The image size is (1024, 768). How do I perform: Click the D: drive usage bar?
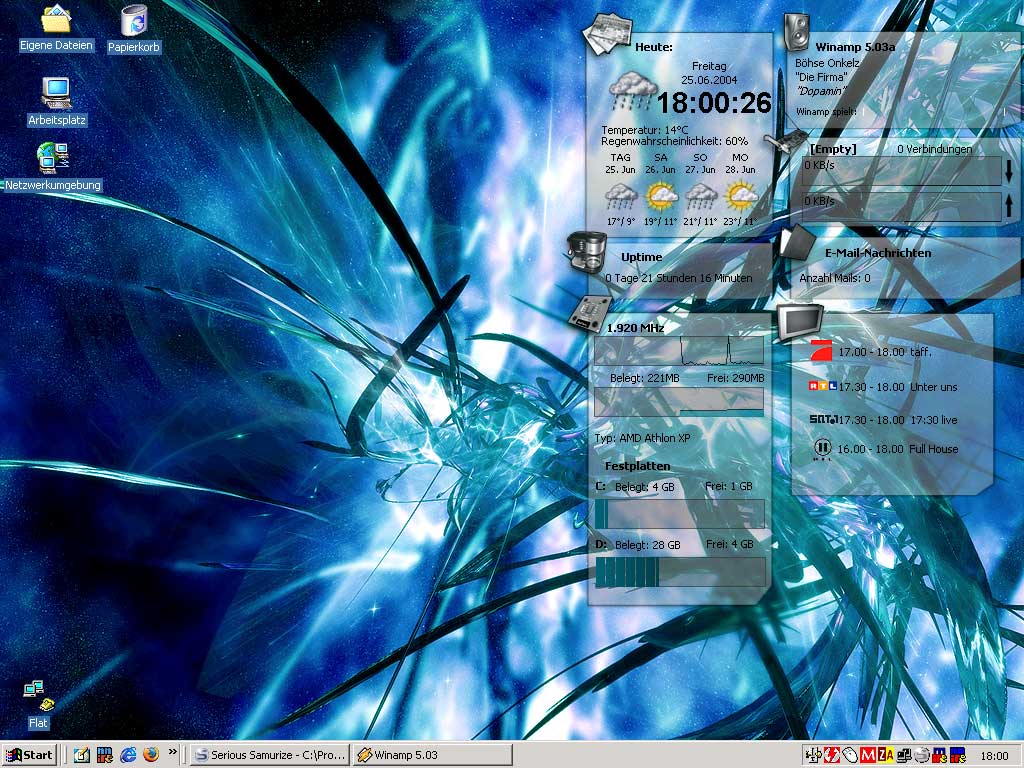[680, 572]
